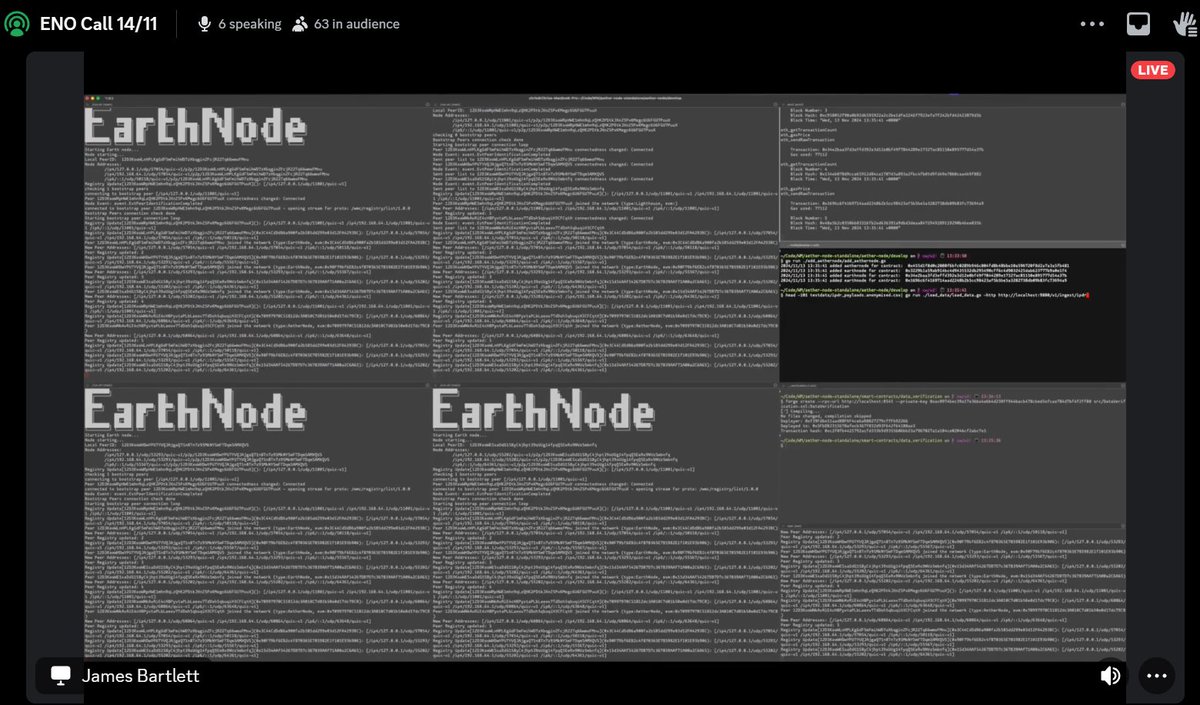
Task: Click the bottom-left EarthNode terminal pane
Action: pos(255,521)
